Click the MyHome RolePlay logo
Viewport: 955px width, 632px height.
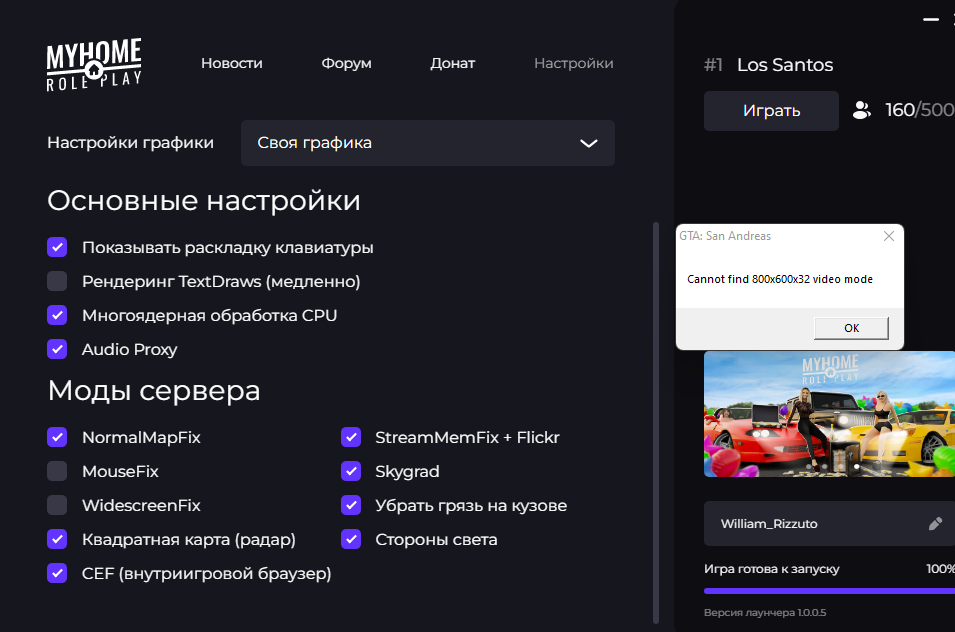[94, 65]
